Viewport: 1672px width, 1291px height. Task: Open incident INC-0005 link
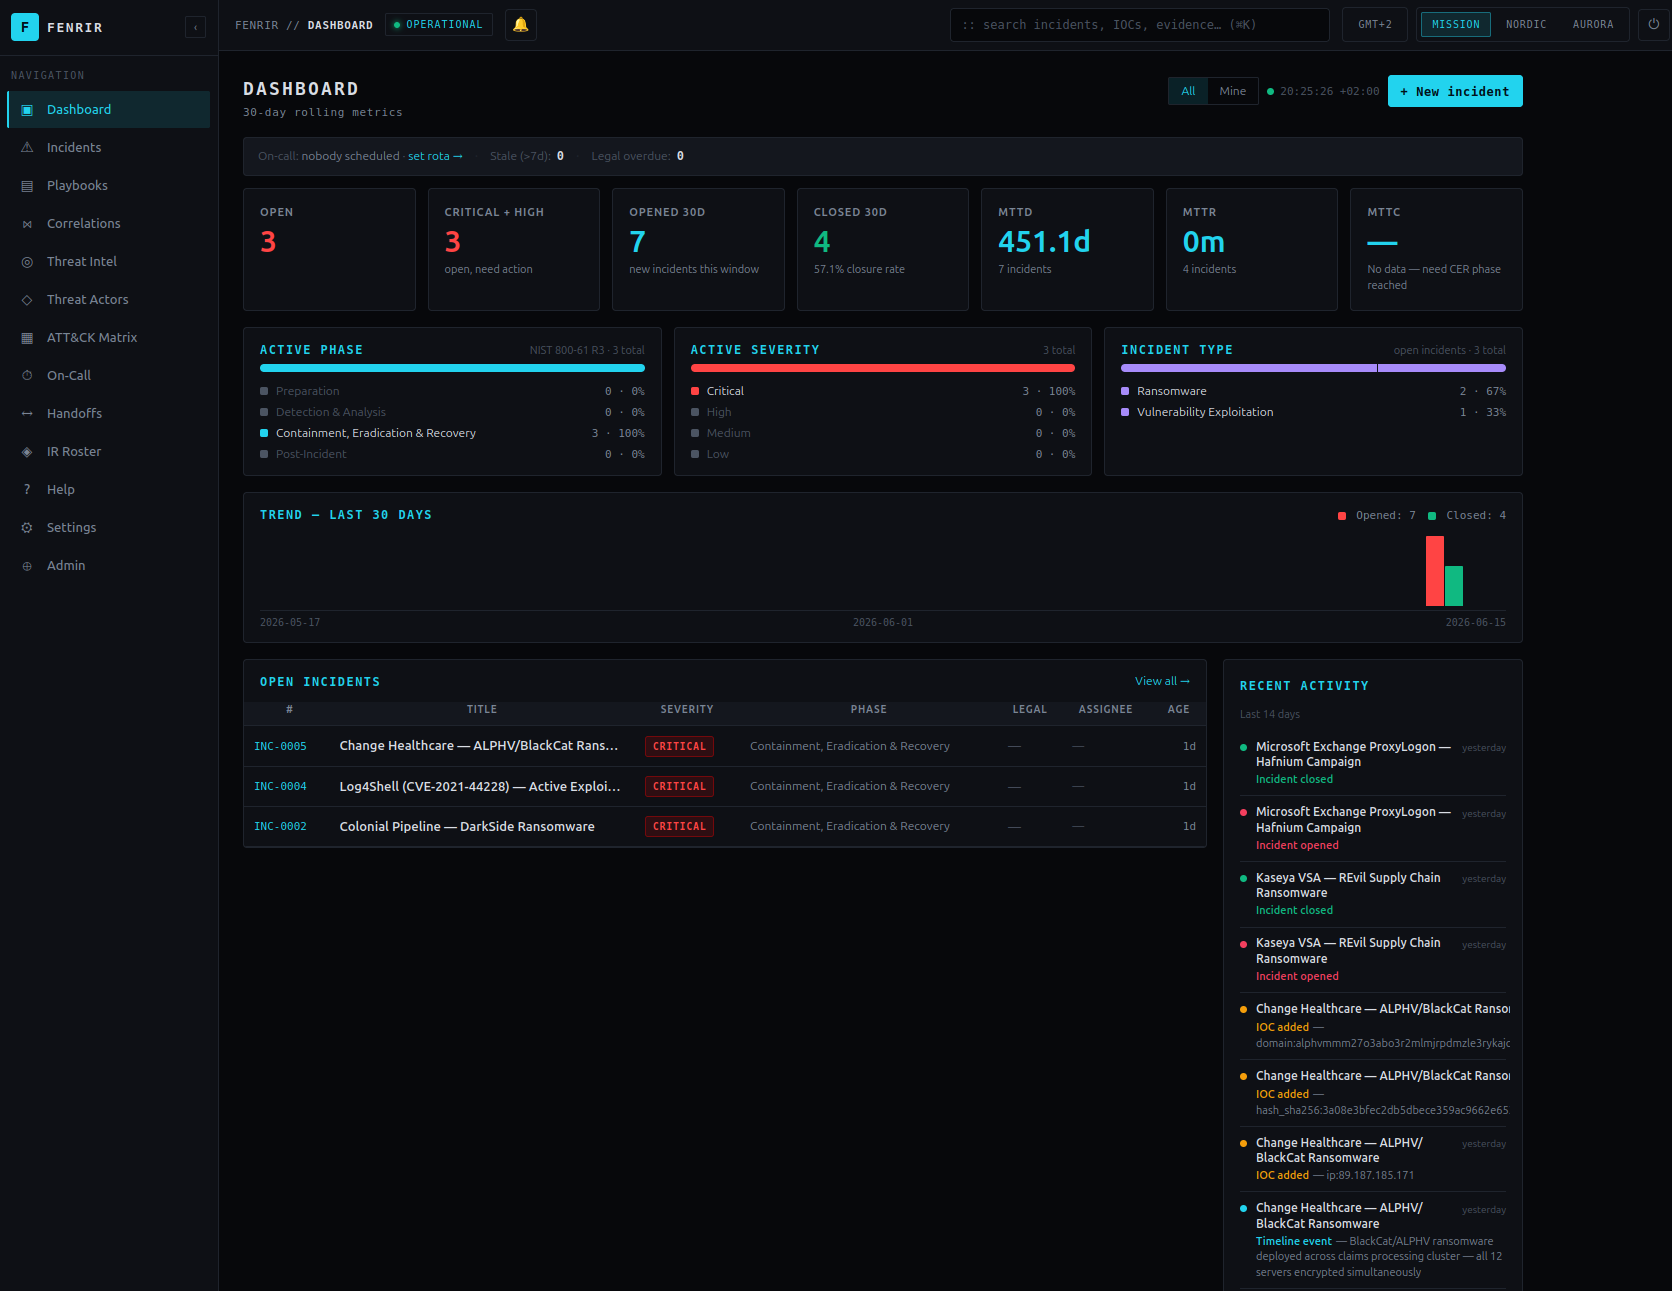click(280, 747)
